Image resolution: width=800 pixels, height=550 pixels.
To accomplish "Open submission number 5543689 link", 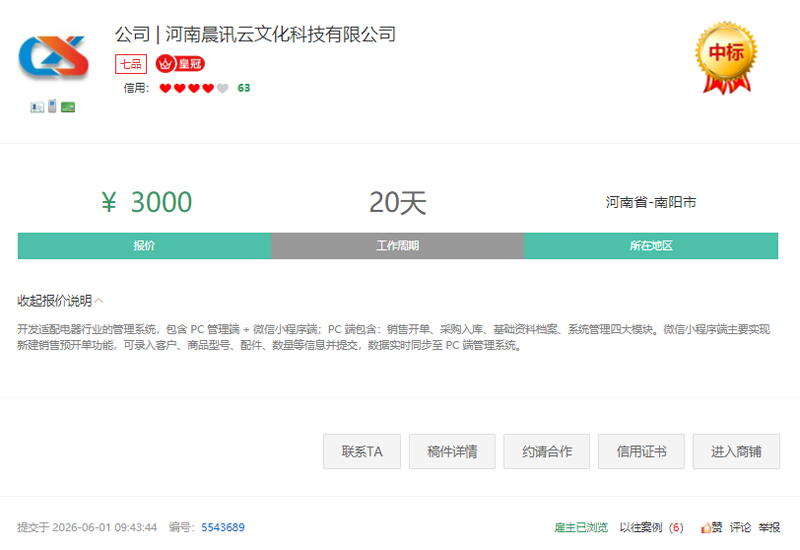I will (x=223, y=527).
